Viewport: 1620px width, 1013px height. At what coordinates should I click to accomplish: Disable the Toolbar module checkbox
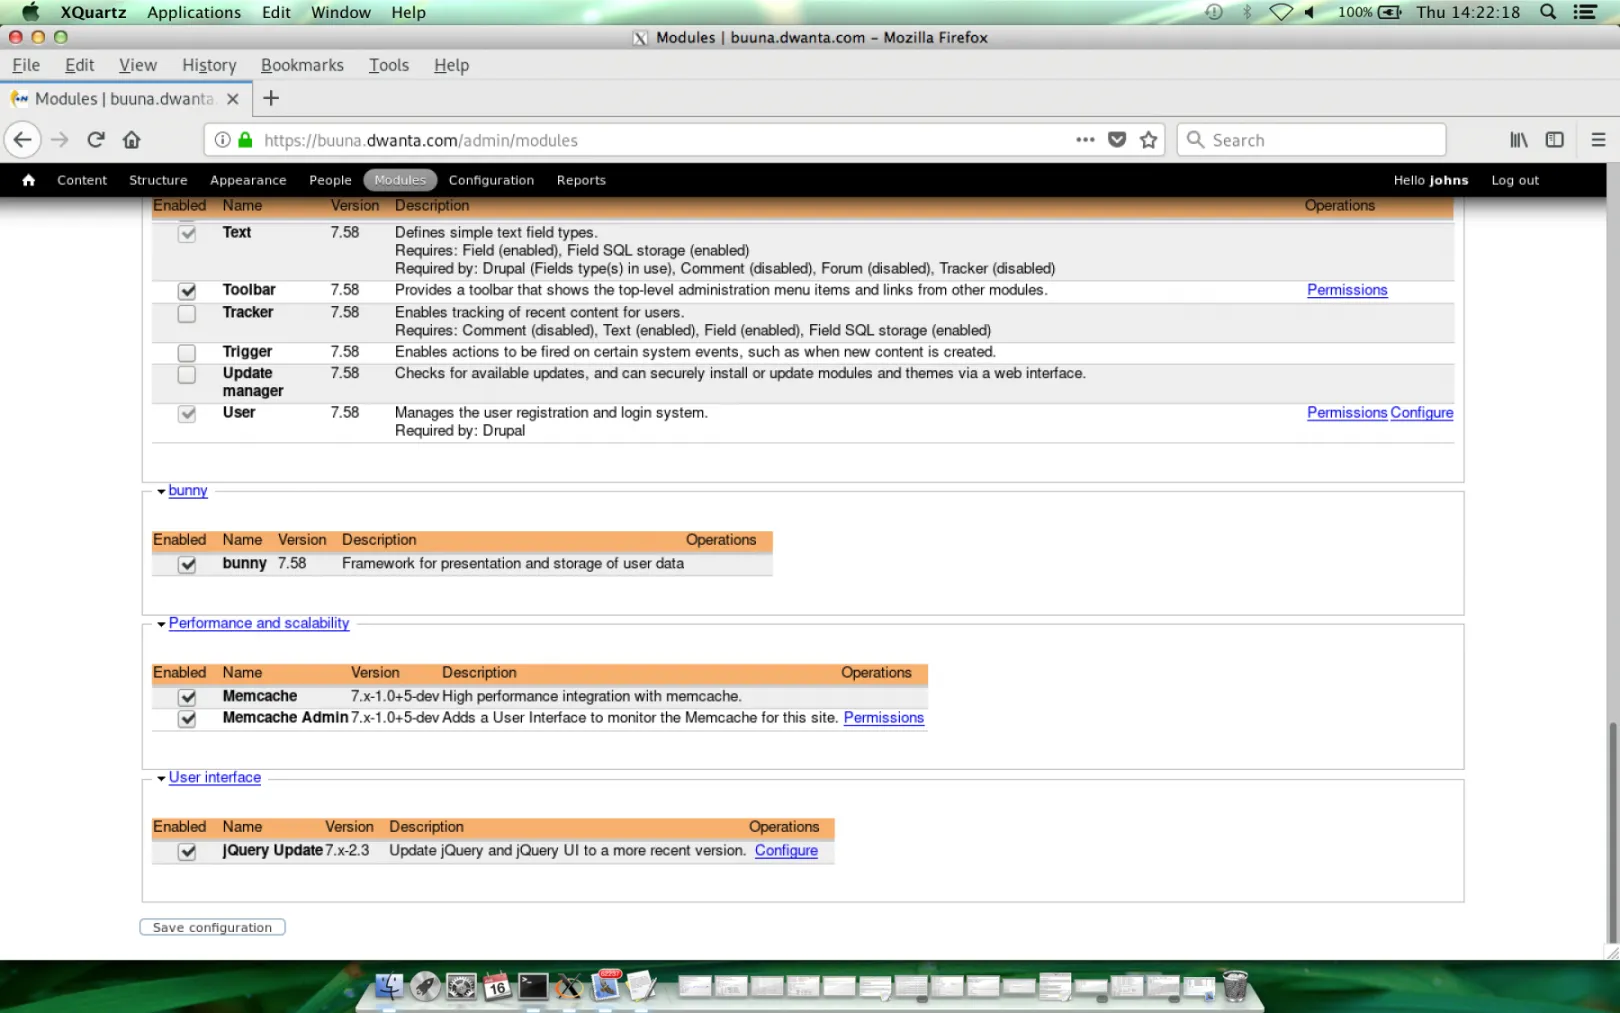(x=187, y=291)
